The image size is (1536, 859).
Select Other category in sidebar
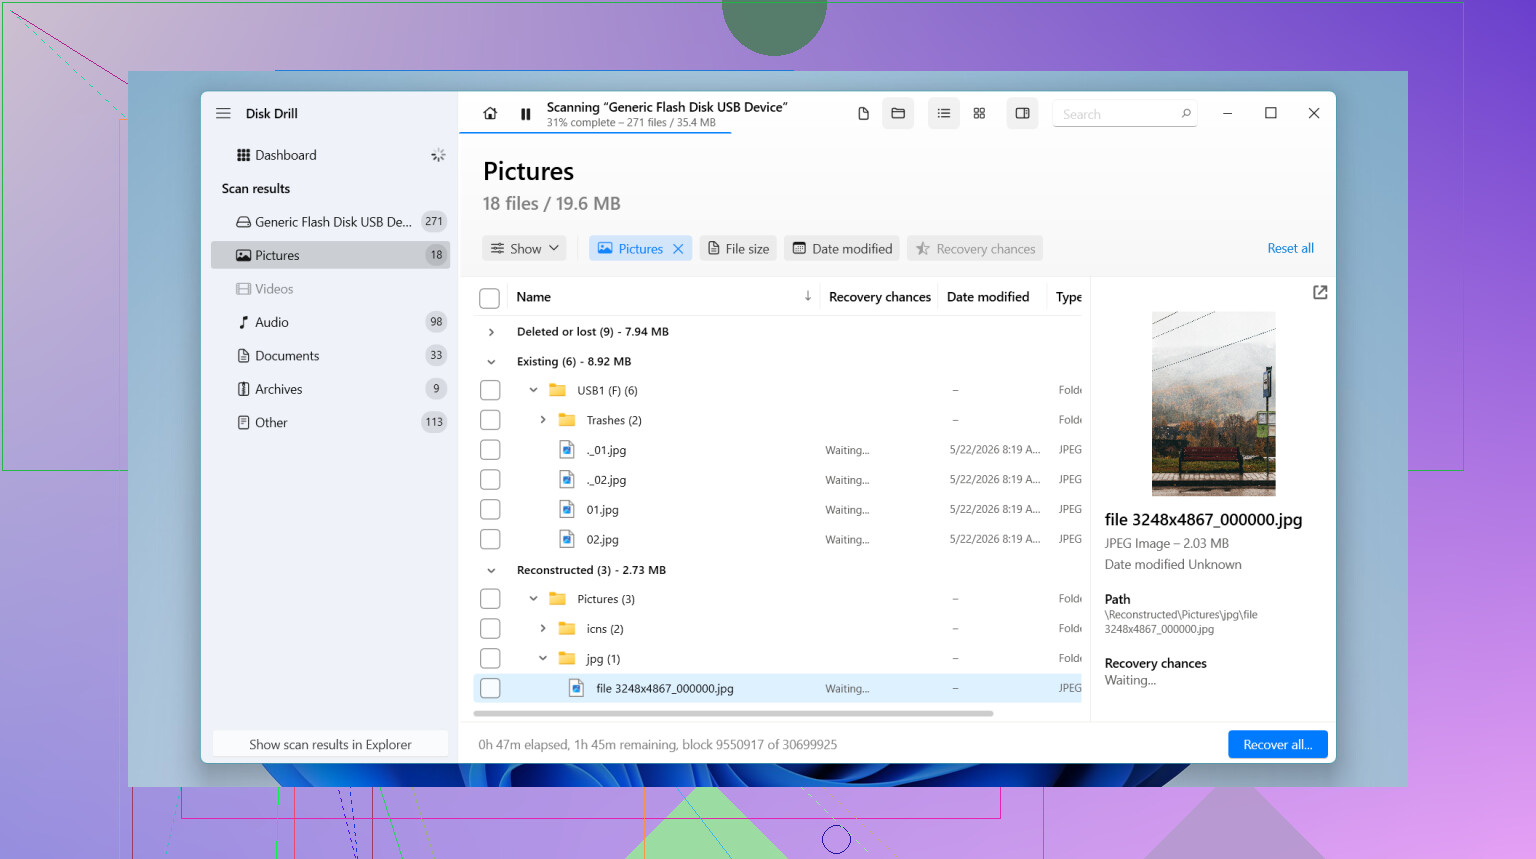(x=330, y=422)
